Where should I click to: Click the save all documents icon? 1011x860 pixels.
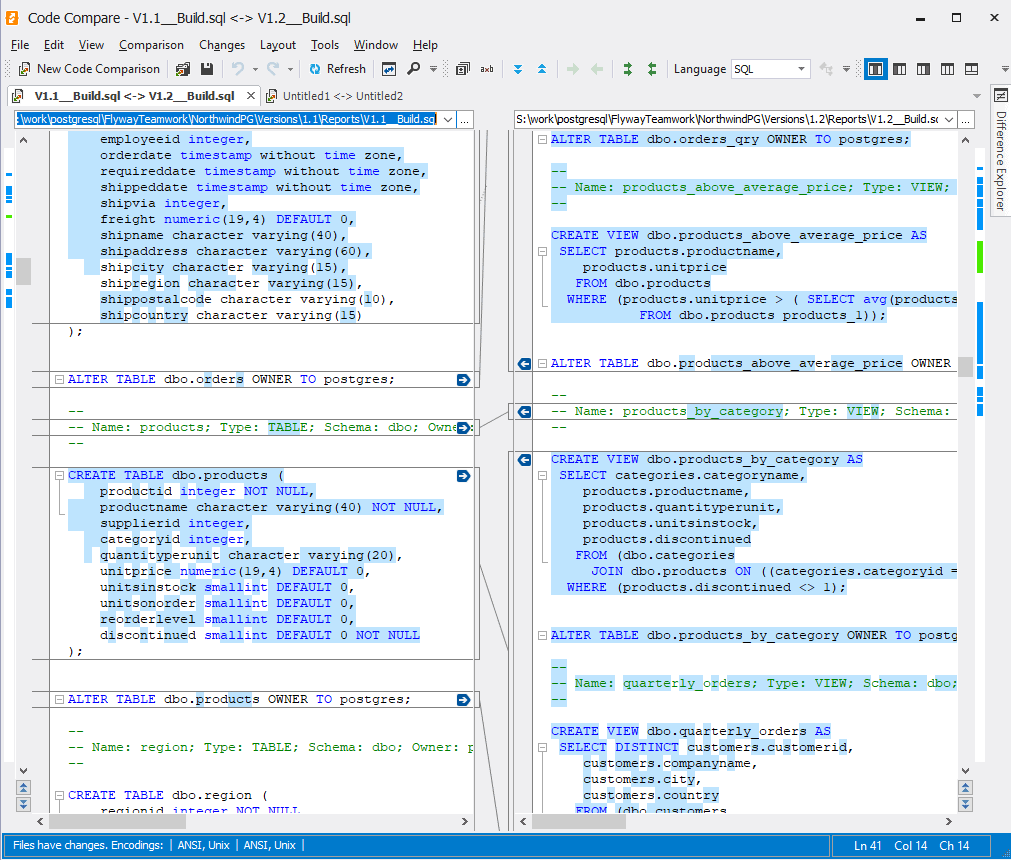click(x=183, y=69)
